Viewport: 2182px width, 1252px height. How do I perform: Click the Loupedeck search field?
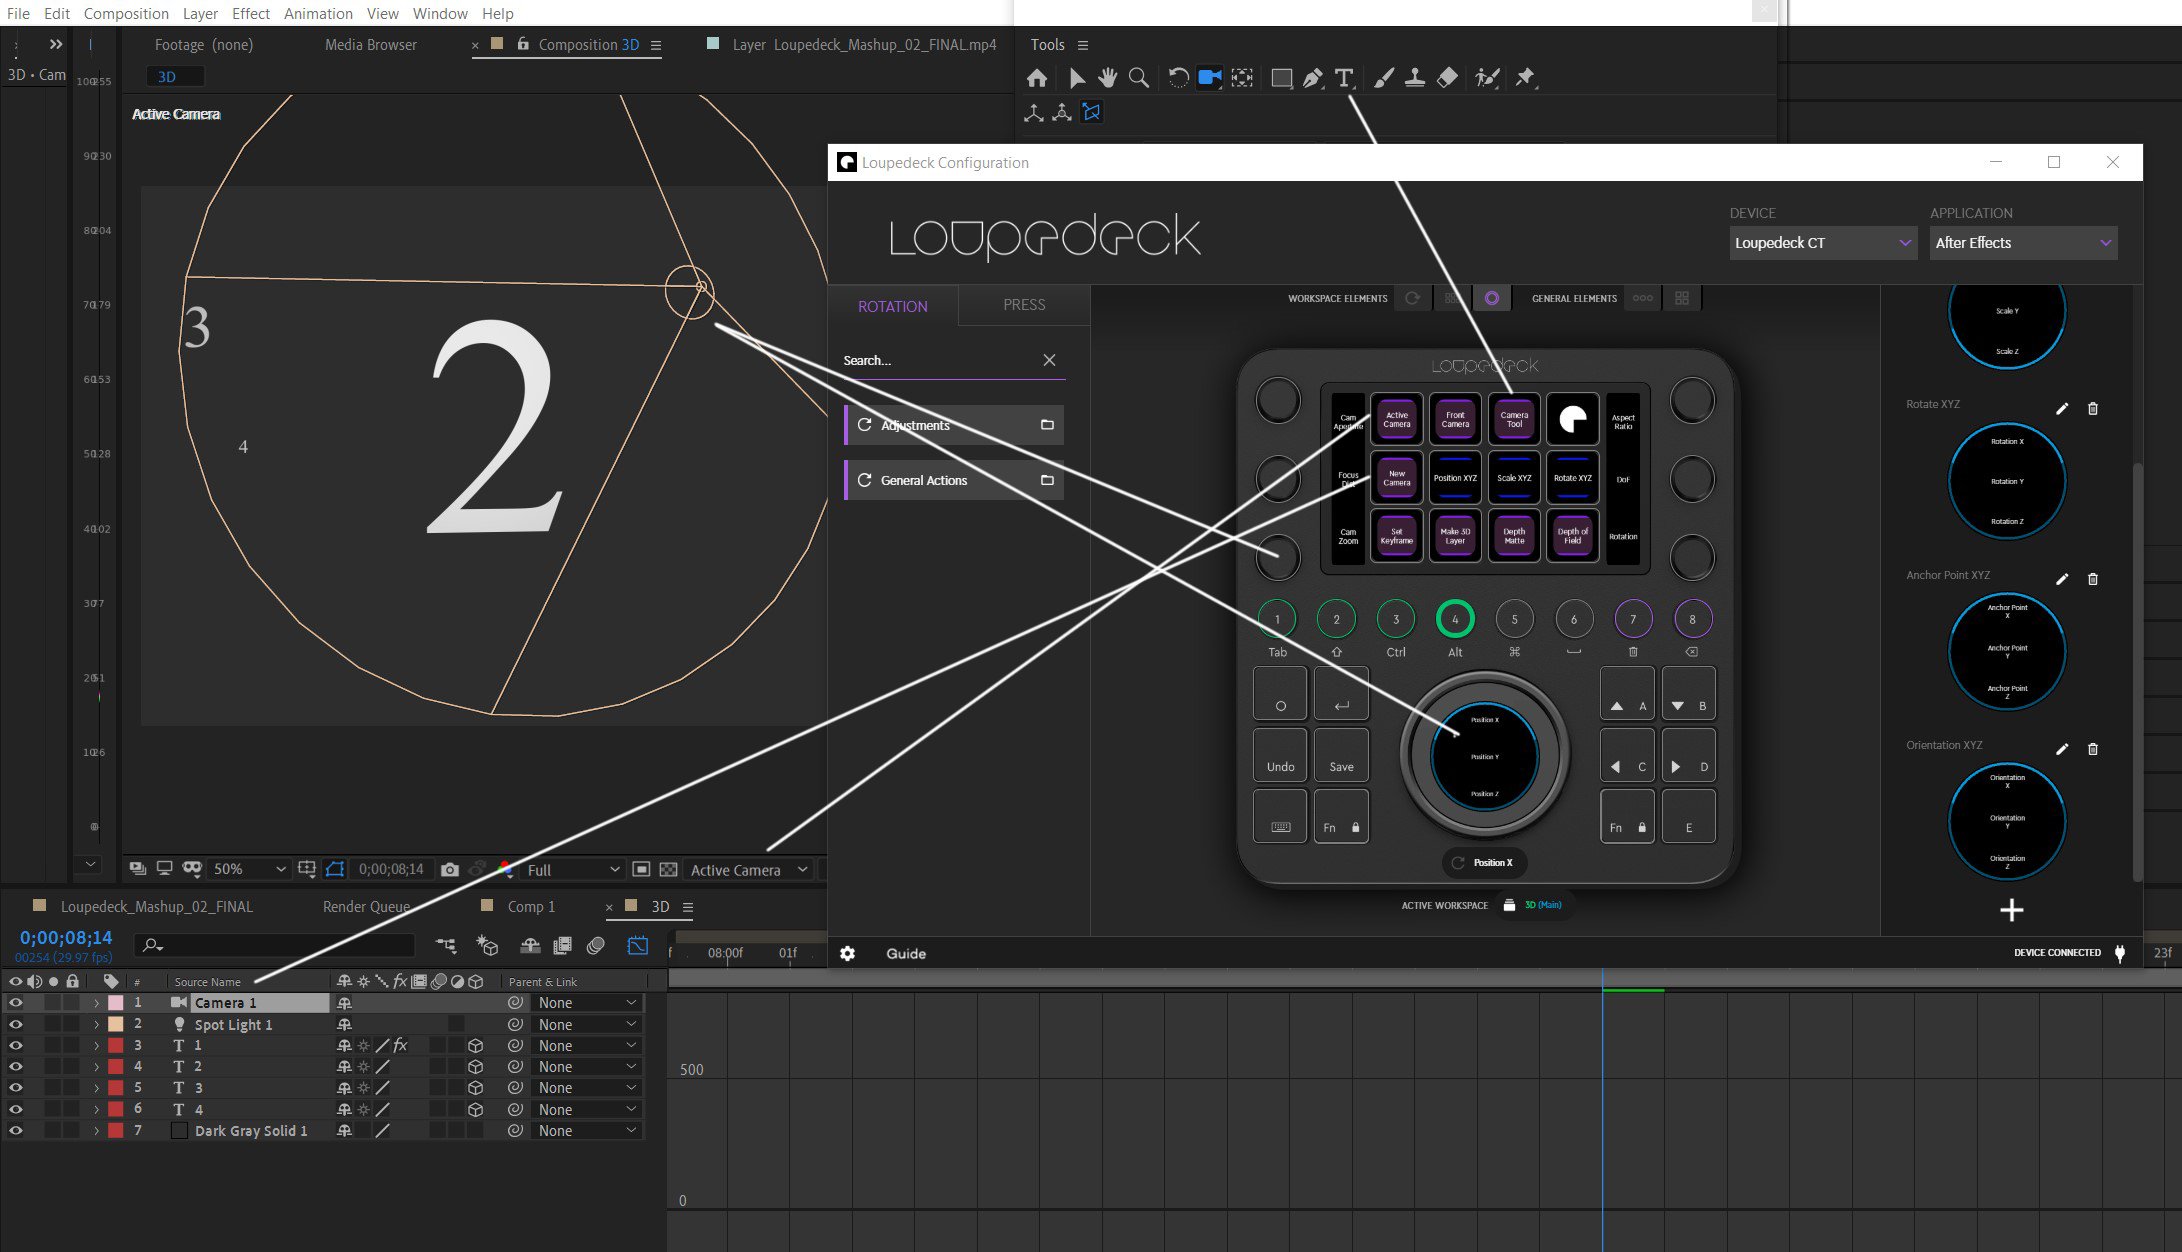pos(935,361)
